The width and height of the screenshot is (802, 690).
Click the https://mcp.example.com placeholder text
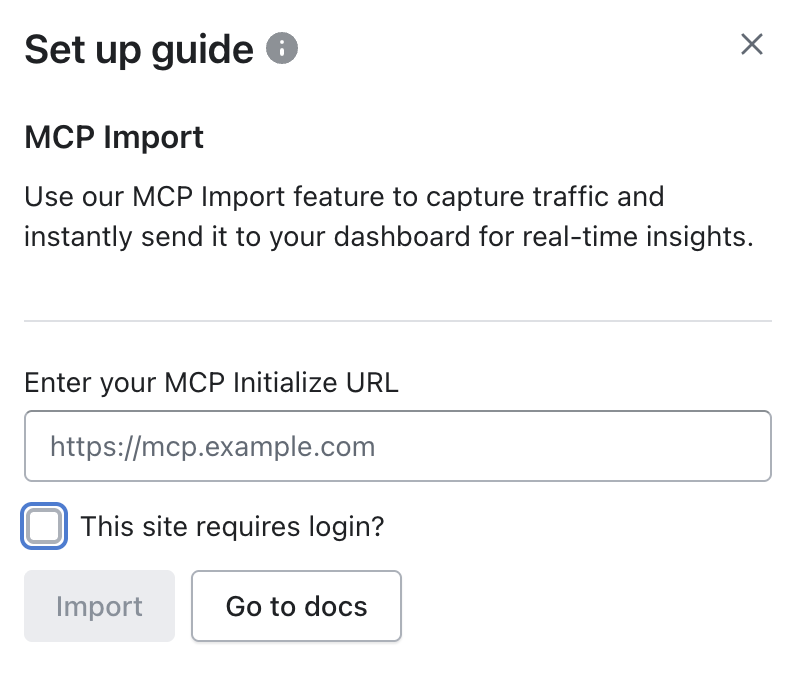click(213, 446)
